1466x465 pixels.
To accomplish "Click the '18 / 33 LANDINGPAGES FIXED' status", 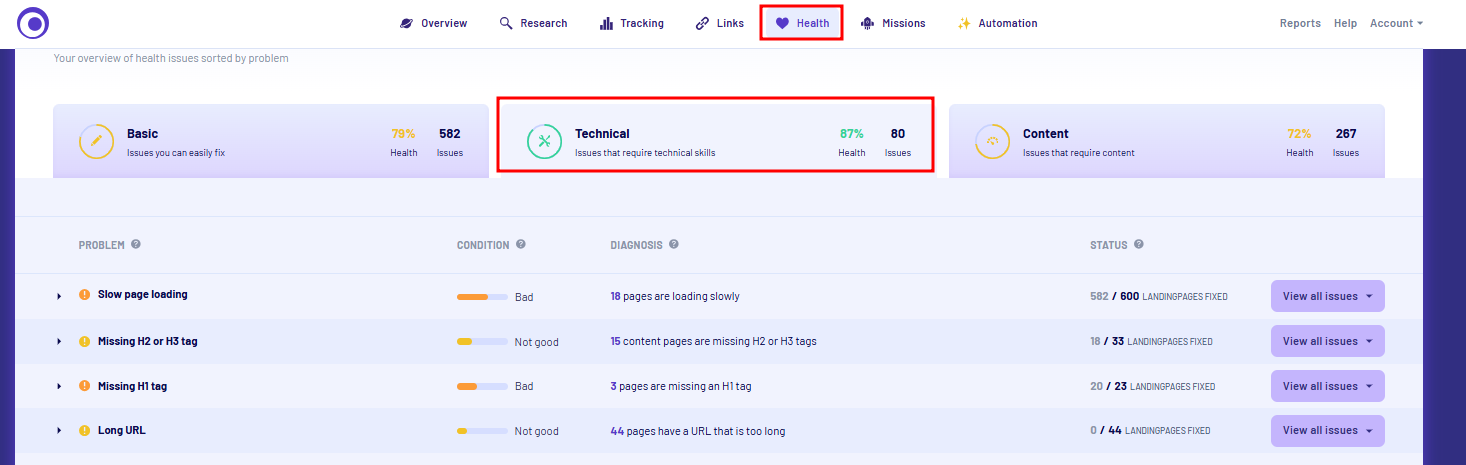I will point(1151,341).
